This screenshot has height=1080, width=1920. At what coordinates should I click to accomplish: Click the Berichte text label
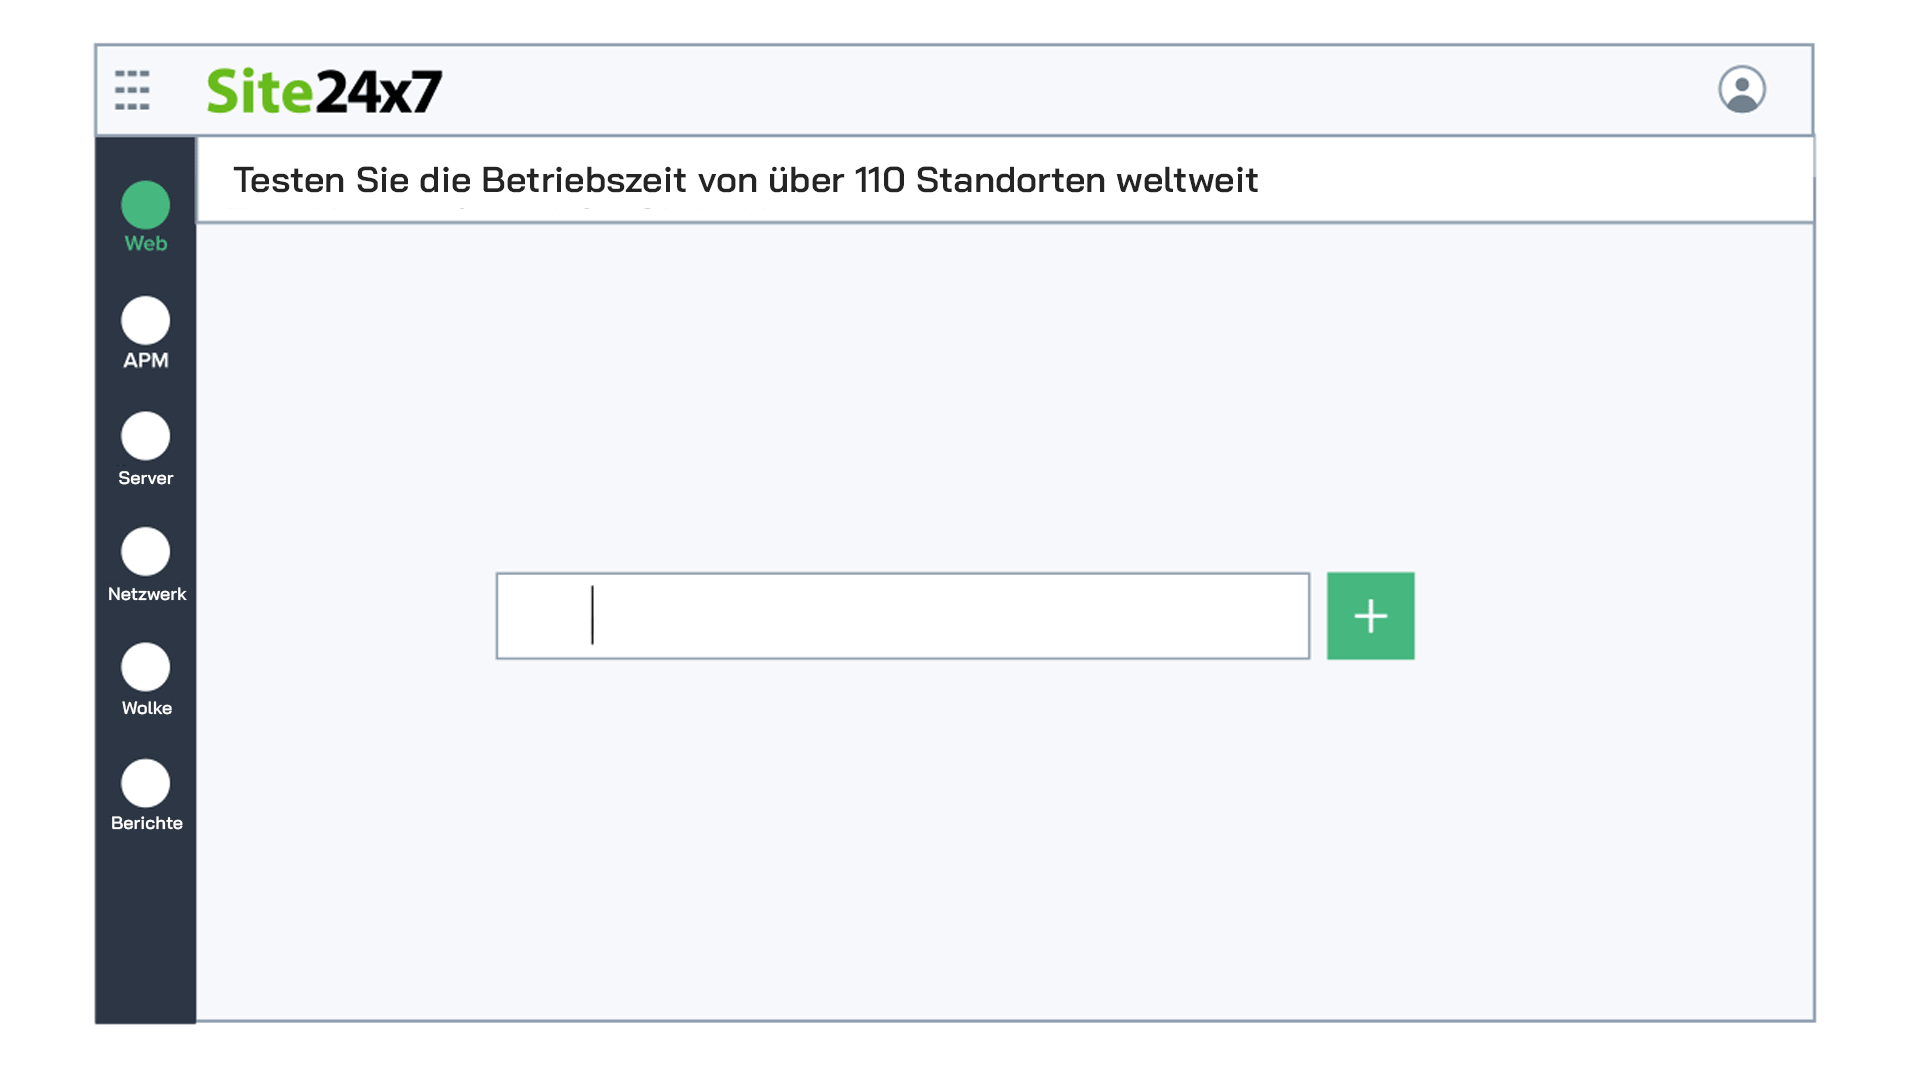coord(147,823)
